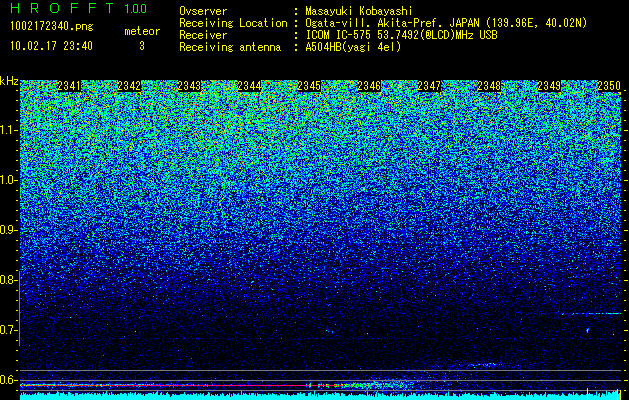Click the HROFFT 1.0.0 title text

[79, 8]
